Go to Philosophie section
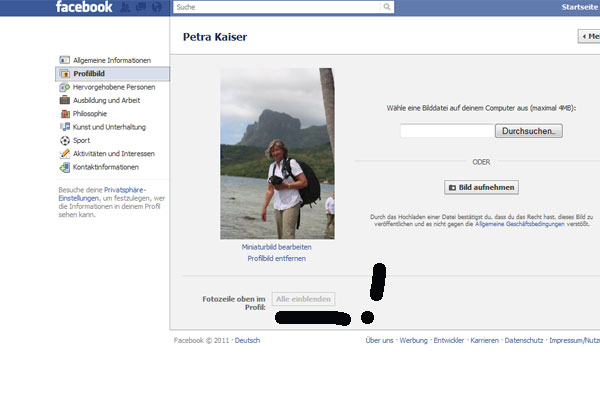The width and height of the screenshot is (600, 400). [90, 114]
